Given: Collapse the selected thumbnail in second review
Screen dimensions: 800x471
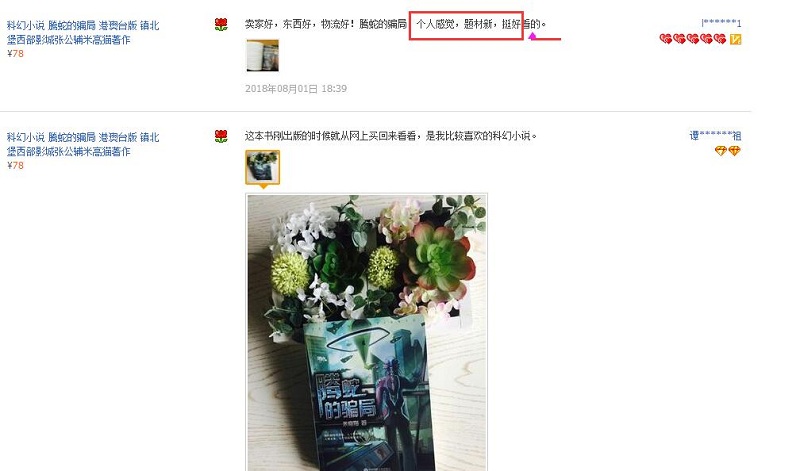Looking at the screenshot, I should point(262,167).
